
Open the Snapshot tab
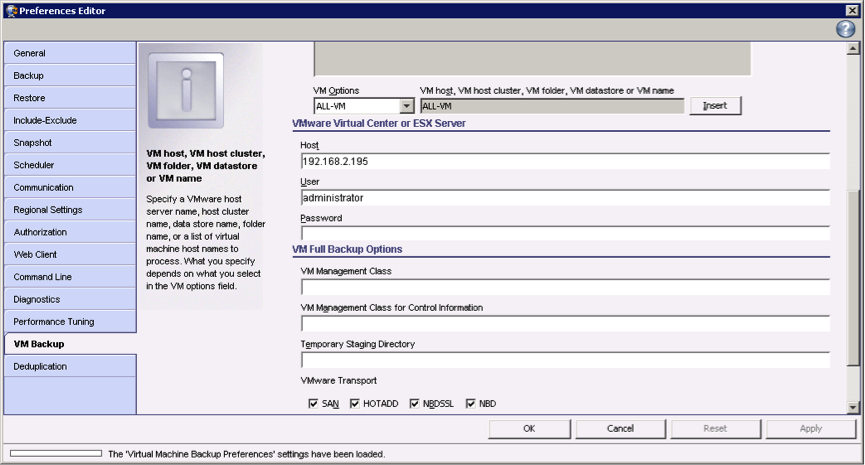70,142
